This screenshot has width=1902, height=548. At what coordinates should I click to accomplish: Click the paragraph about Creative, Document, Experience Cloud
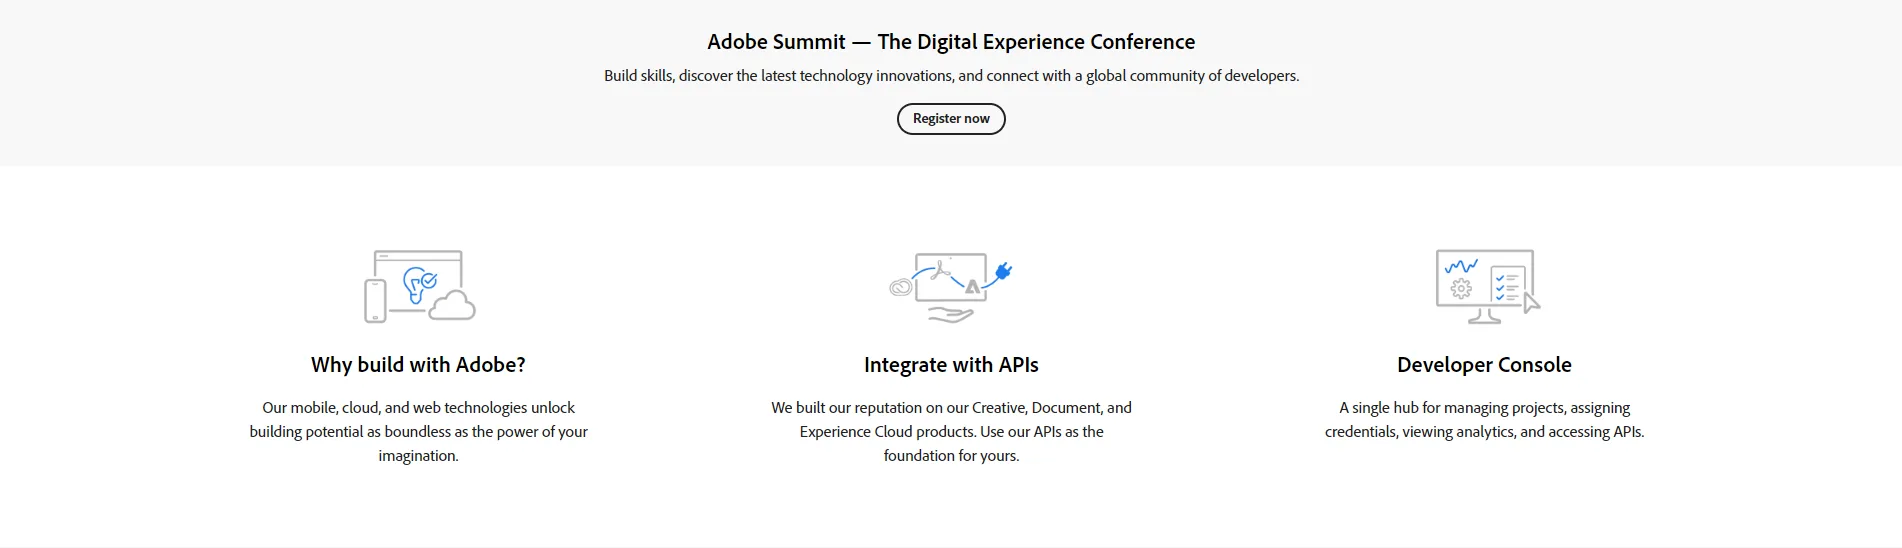pos(951,432)
